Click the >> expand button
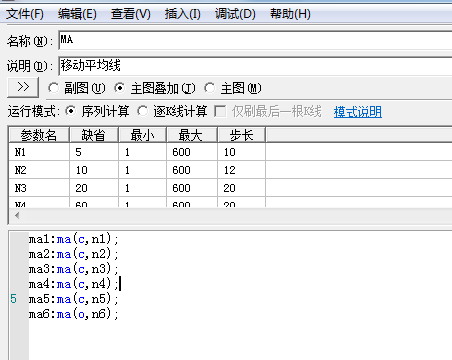Image resolution: width=452 pixels, height=360 pixels. point(23,87)
